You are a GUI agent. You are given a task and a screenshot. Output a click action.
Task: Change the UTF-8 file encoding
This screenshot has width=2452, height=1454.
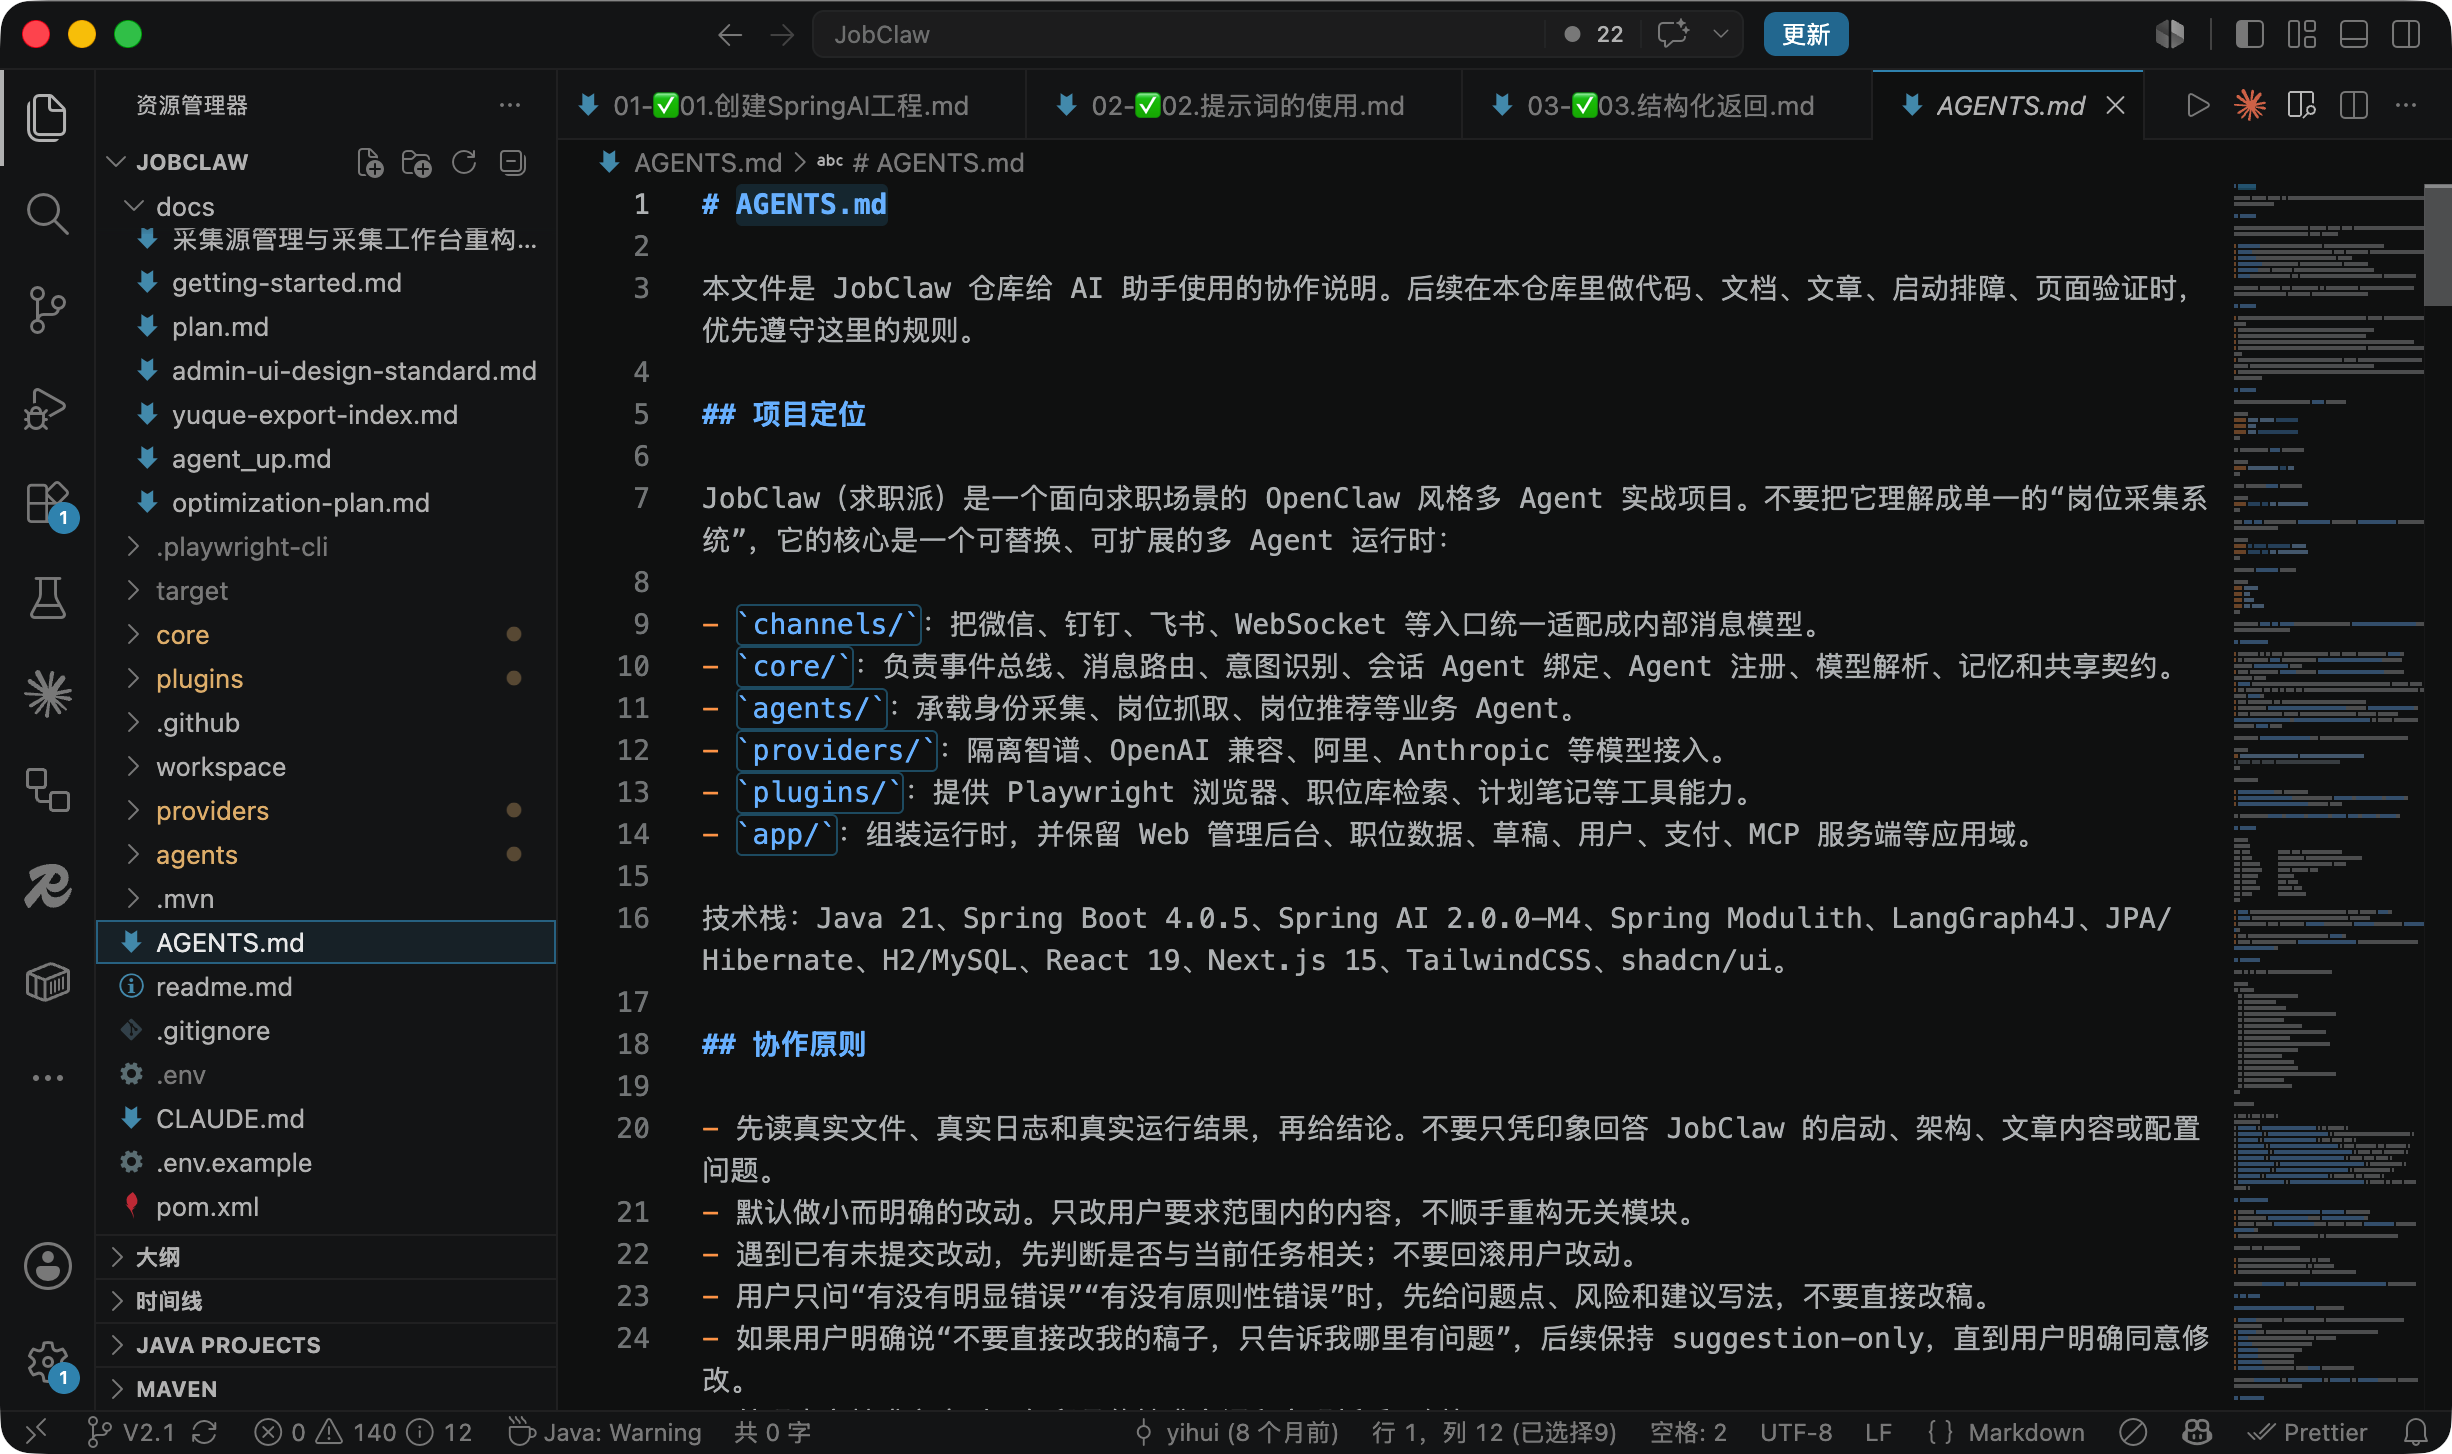pyautogui.click(x=1796, y=1432)
